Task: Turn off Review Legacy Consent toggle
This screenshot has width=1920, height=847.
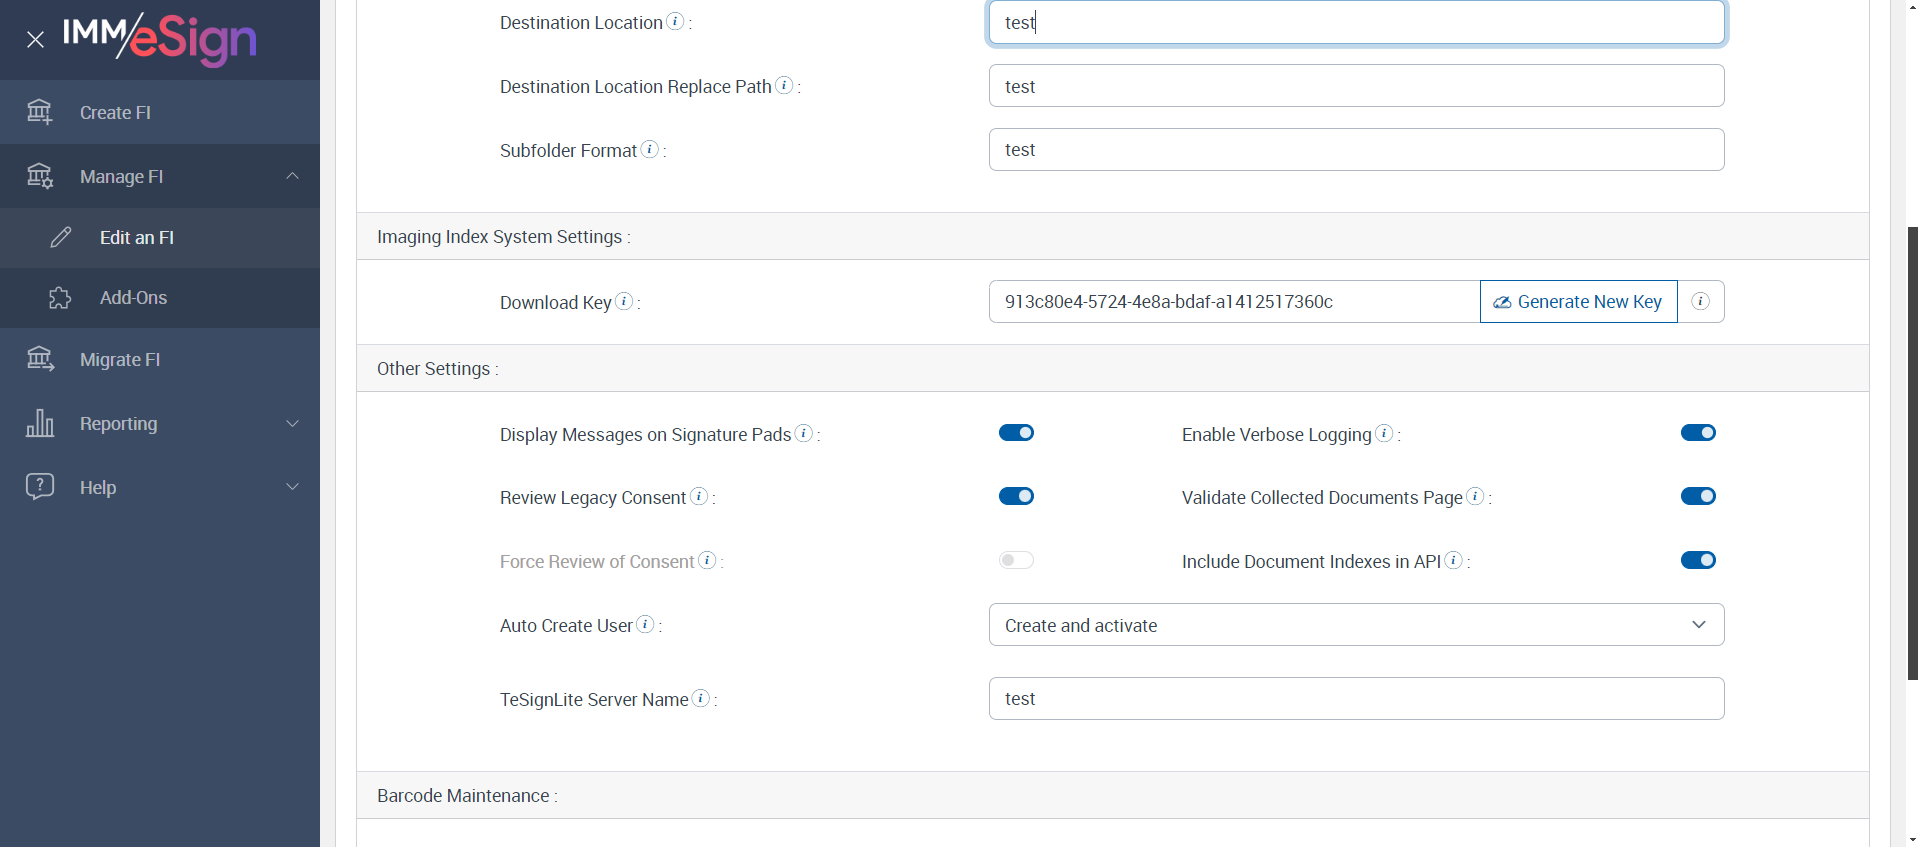Action: tap(1016, 497)
